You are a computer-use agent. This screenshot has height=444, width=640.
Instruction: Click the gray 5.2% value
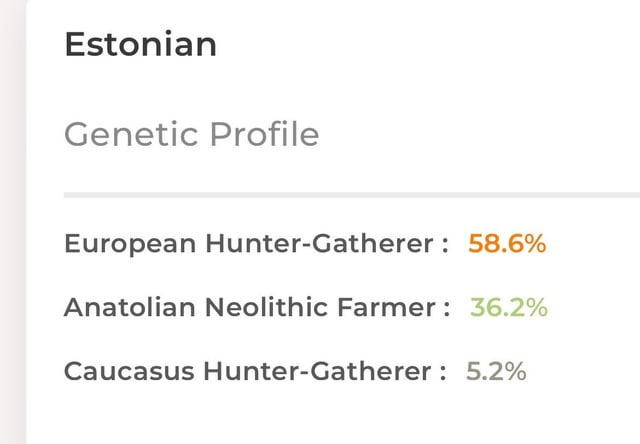point(496,371)
